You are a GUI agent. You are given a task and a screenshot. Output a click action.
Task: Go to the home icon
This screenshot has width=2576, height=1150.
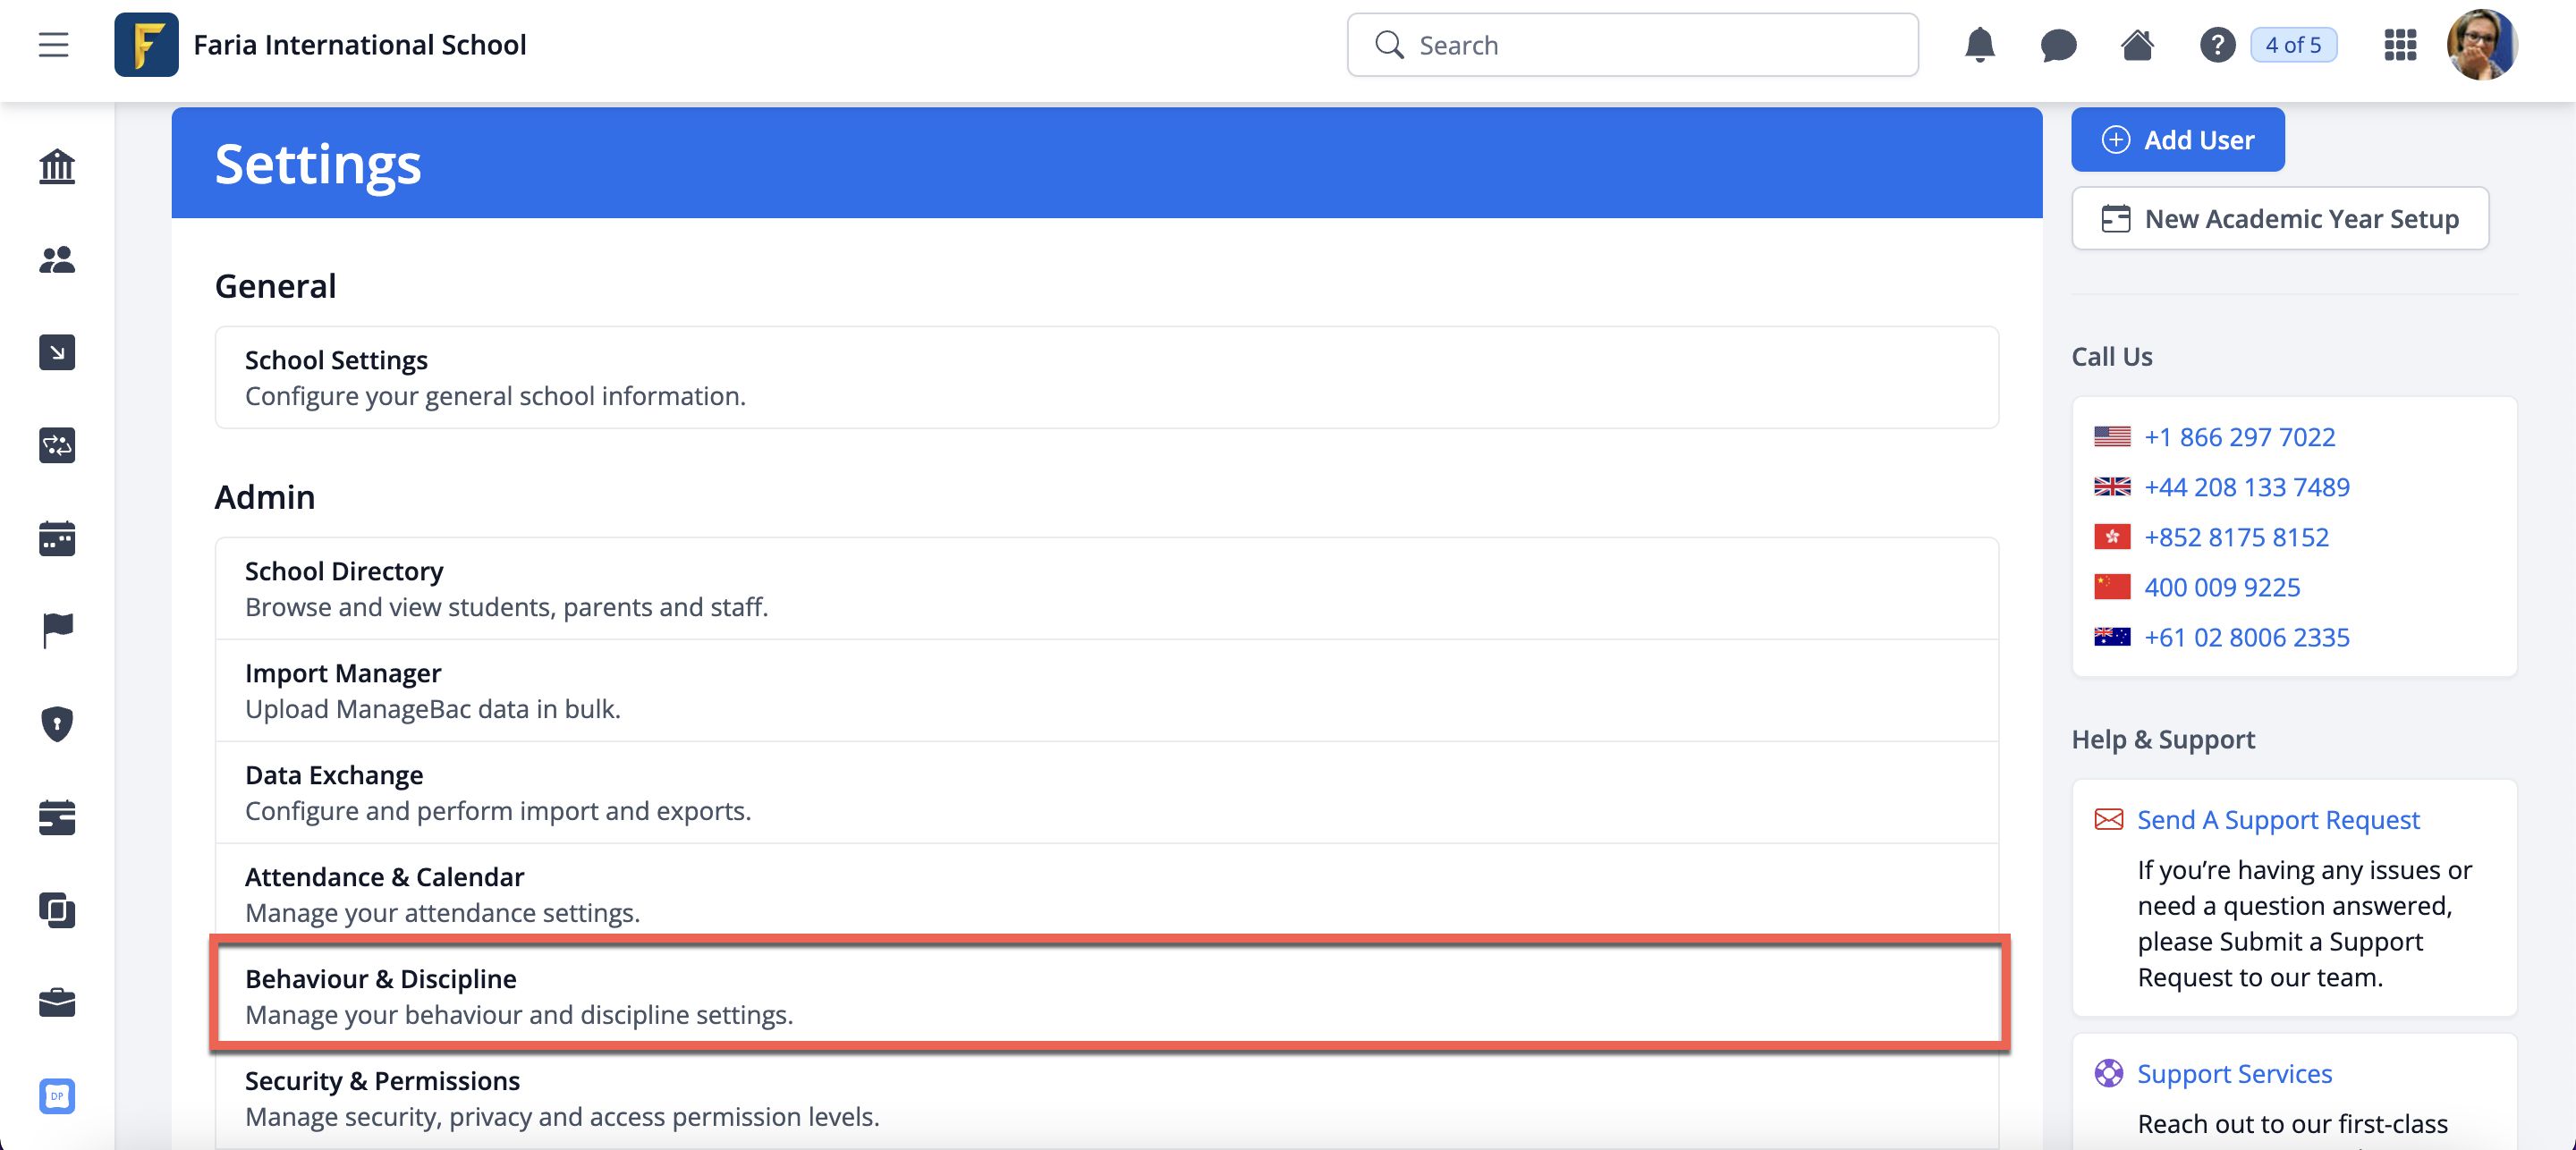tap(2137, 45)
